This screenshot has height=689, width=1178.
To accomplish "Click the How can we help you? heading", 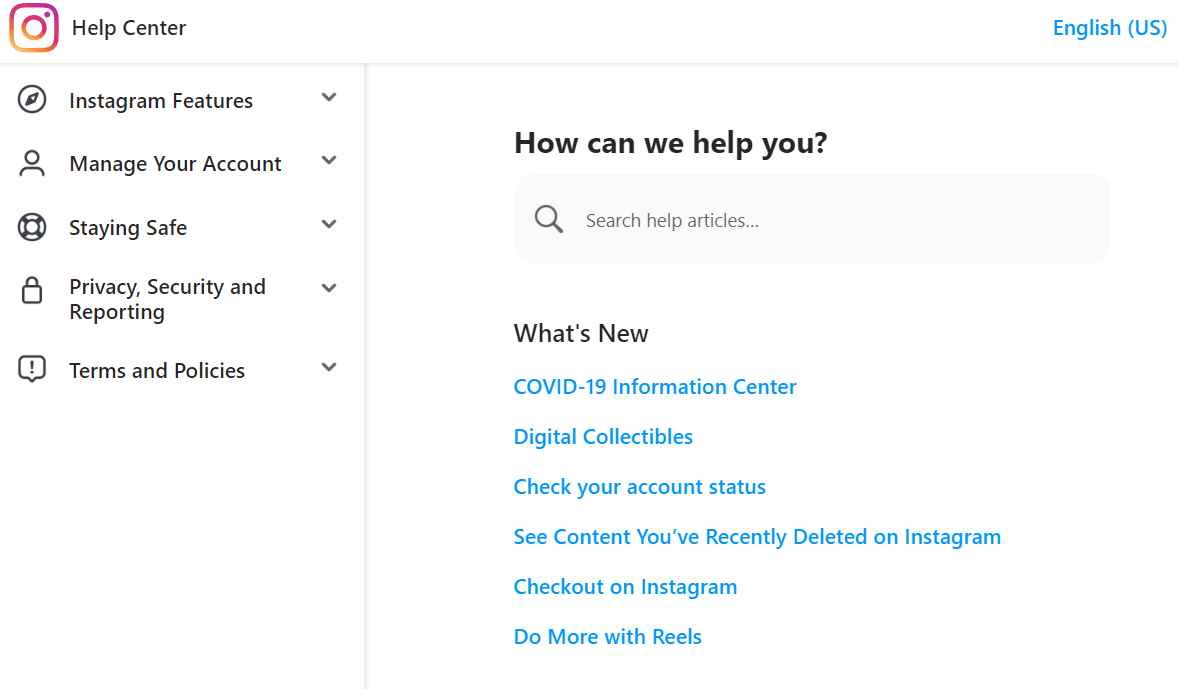I will click(x=671, y=143).
